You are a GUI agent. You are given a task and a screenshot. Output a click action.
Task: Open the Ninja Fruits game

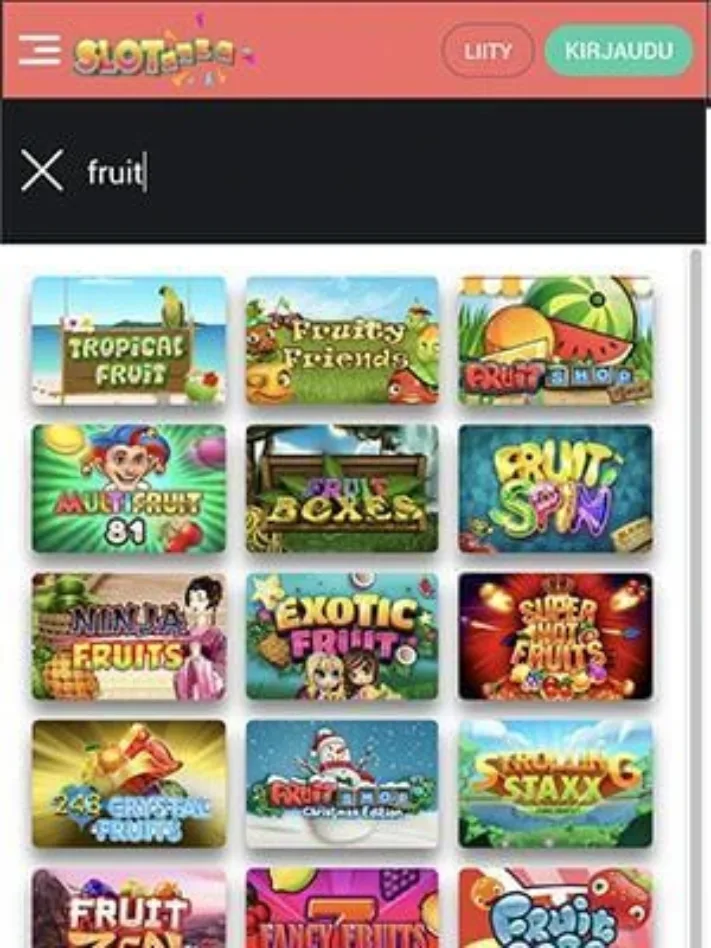[x=129, y=637]
